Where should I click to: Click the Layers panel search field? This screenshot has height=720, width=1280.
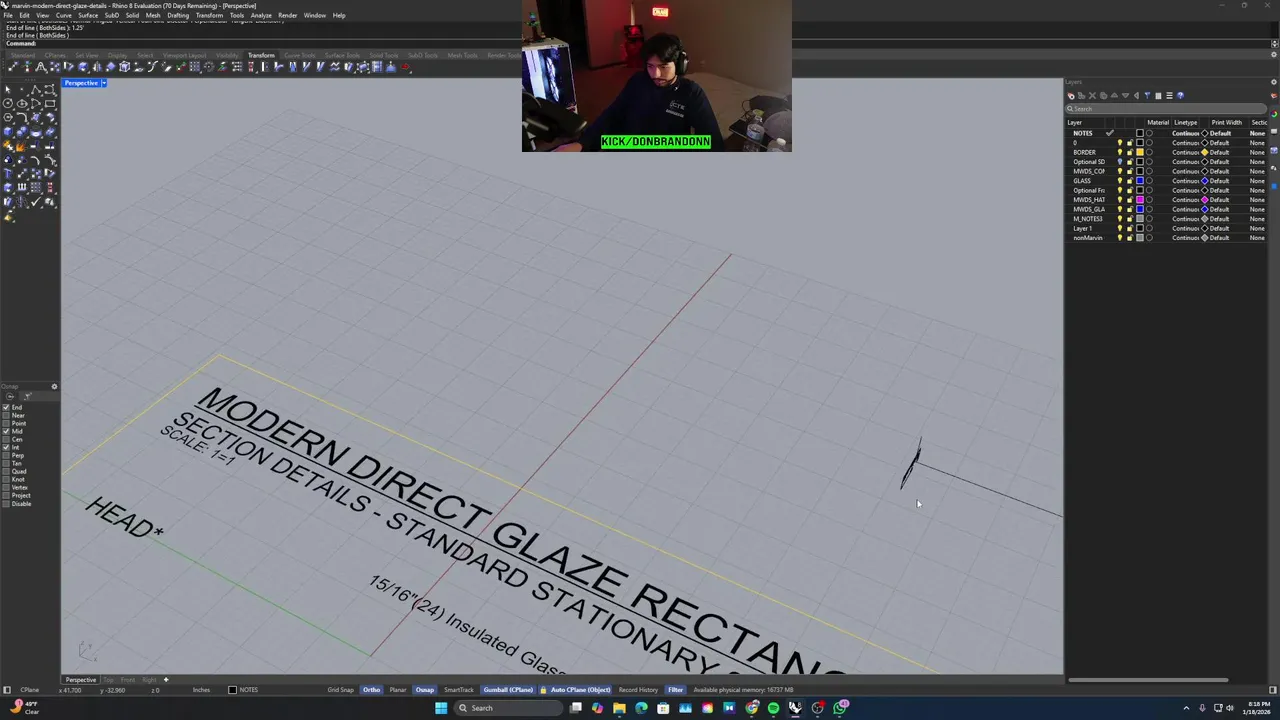click(1166, 109)
